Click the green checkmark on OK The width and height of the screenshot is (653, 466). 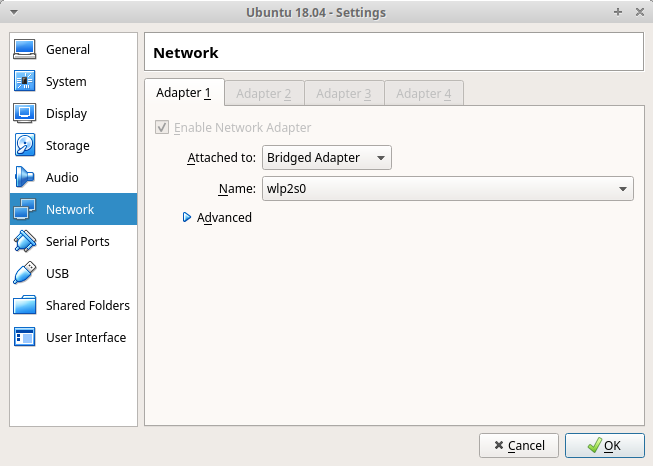(595, 445)
